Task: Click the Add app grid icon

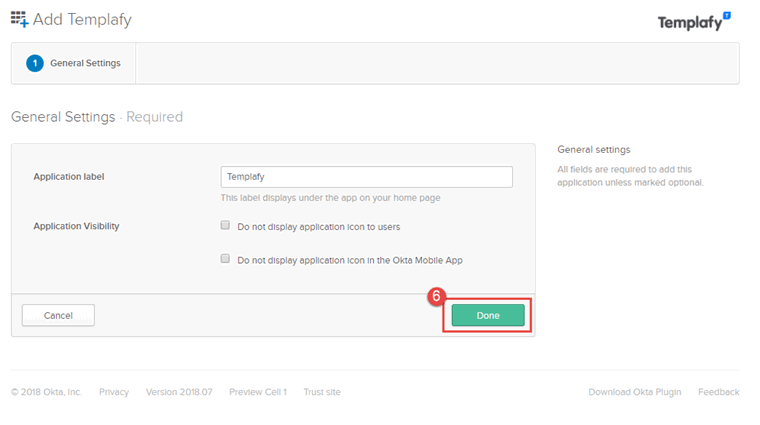Action: tap(19, 19)
